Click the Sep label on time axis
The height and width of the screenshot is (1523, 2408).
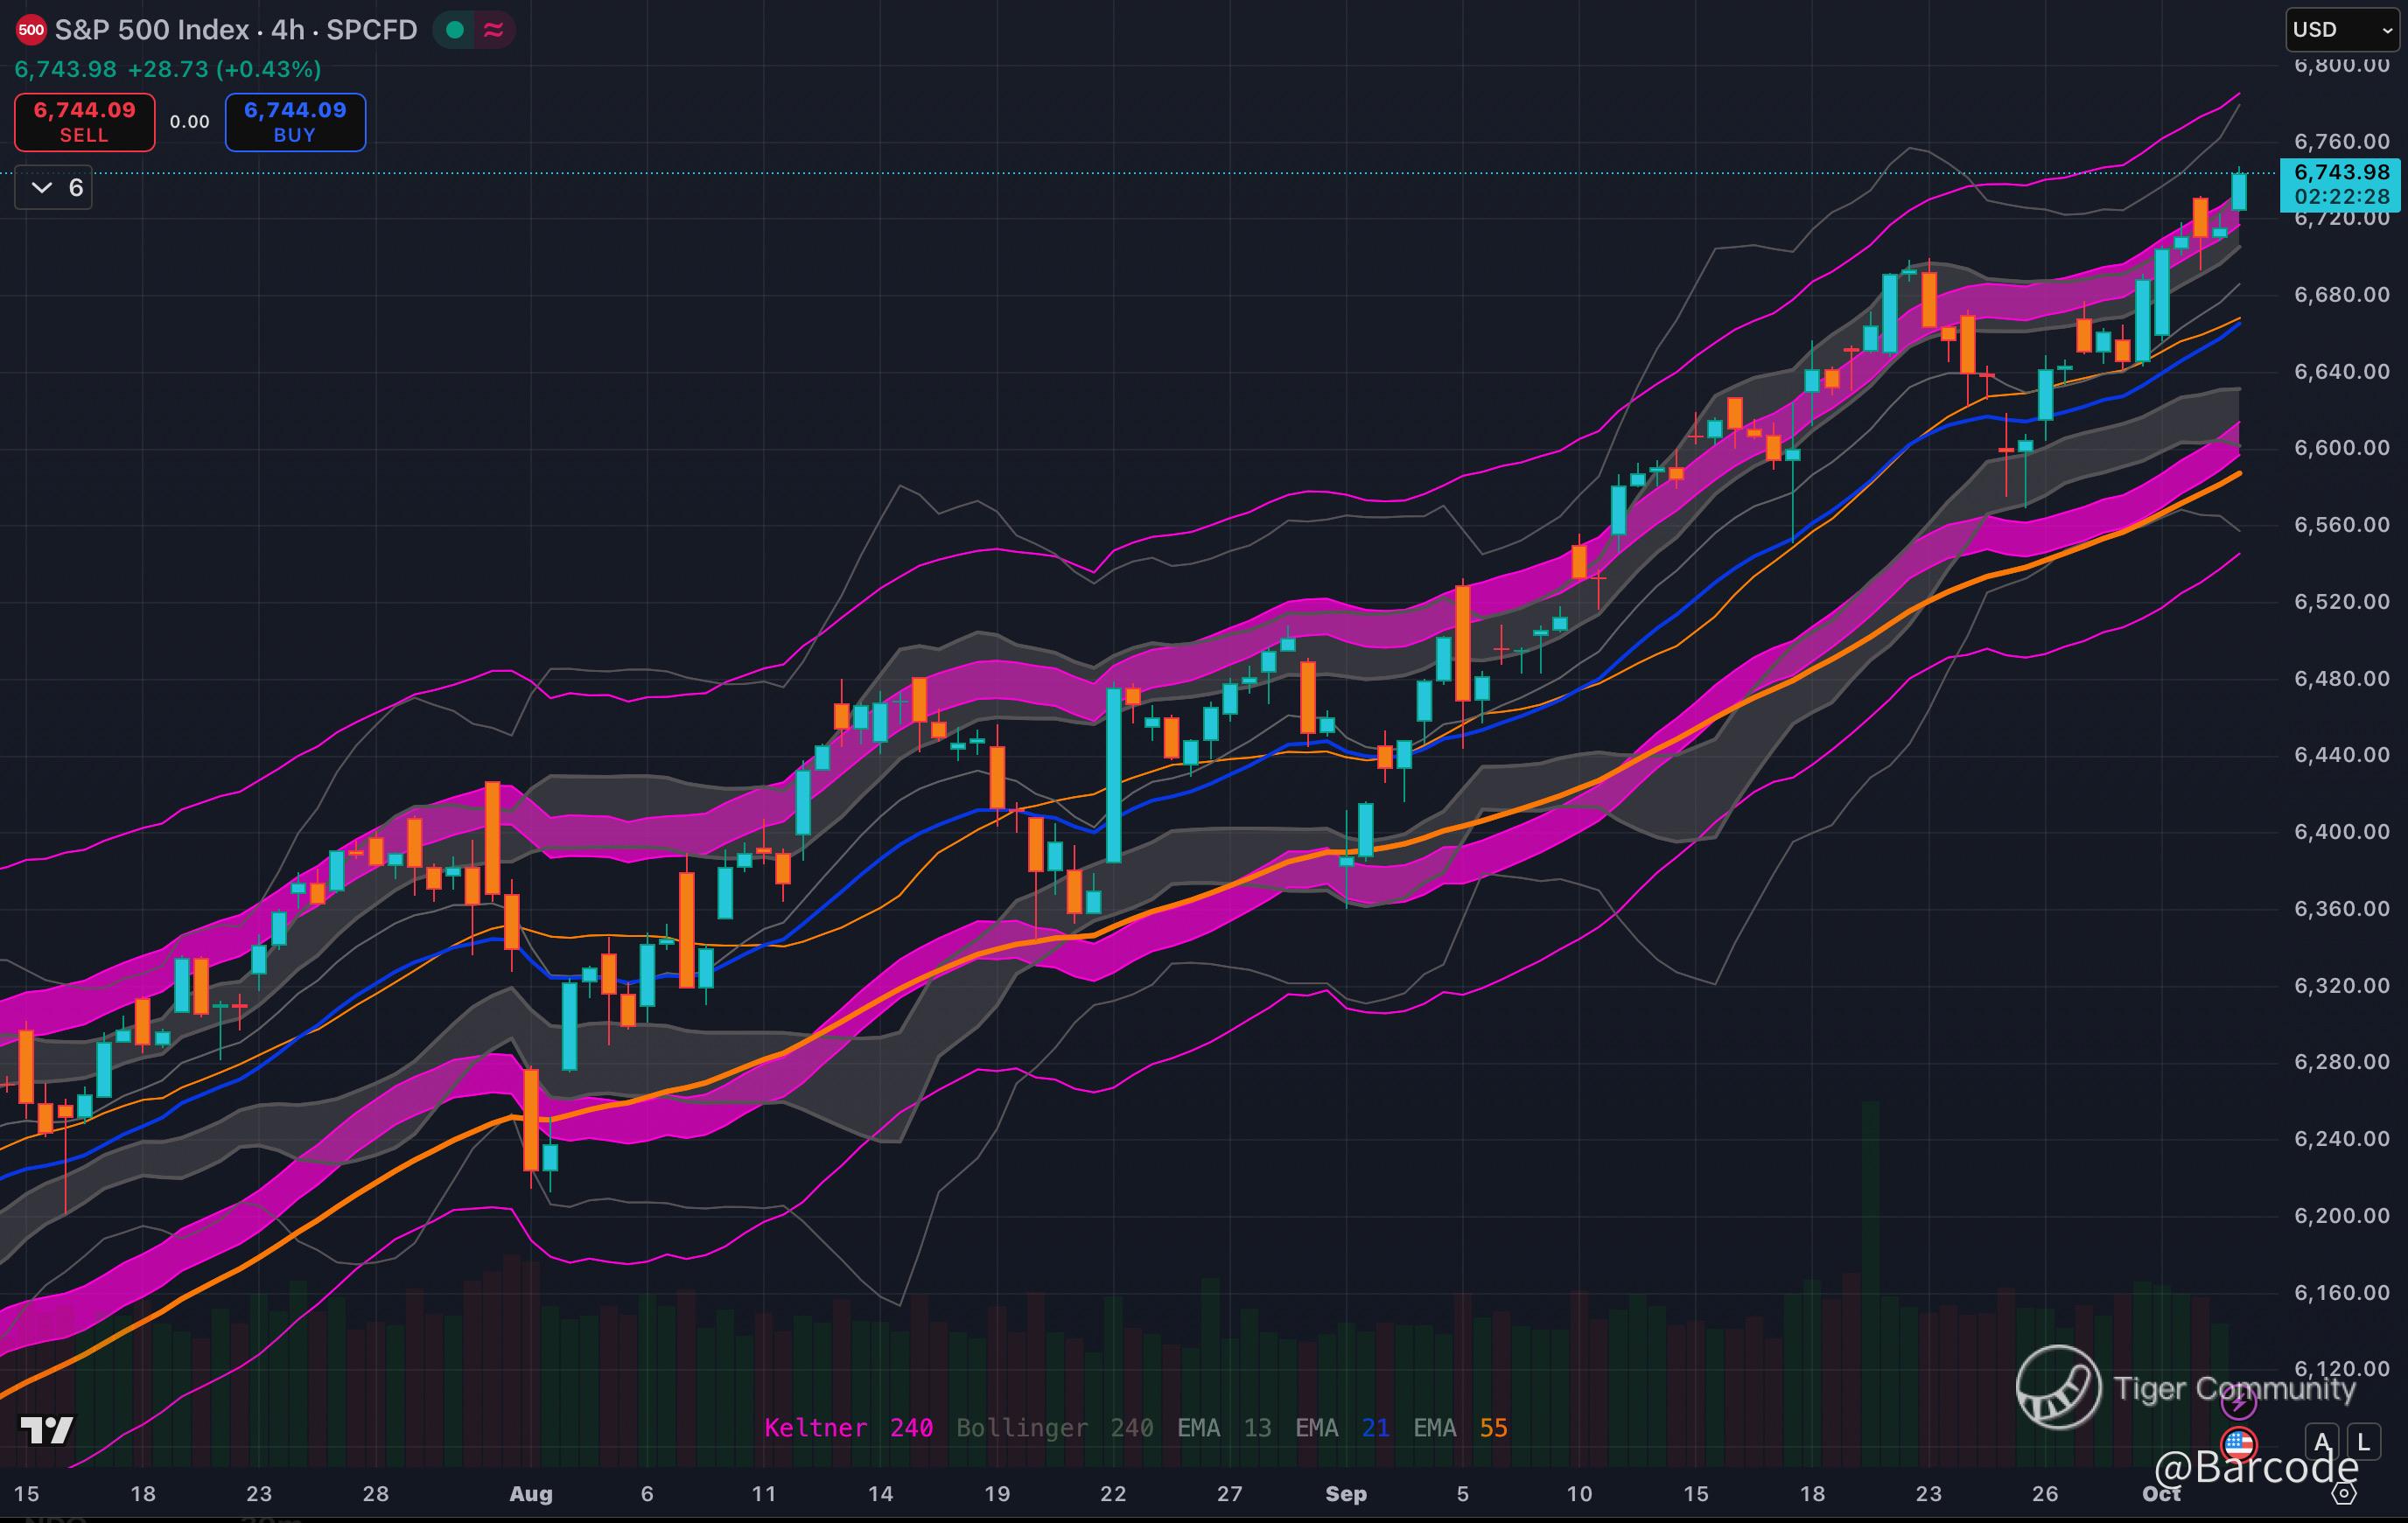tap(1345, 1494)
